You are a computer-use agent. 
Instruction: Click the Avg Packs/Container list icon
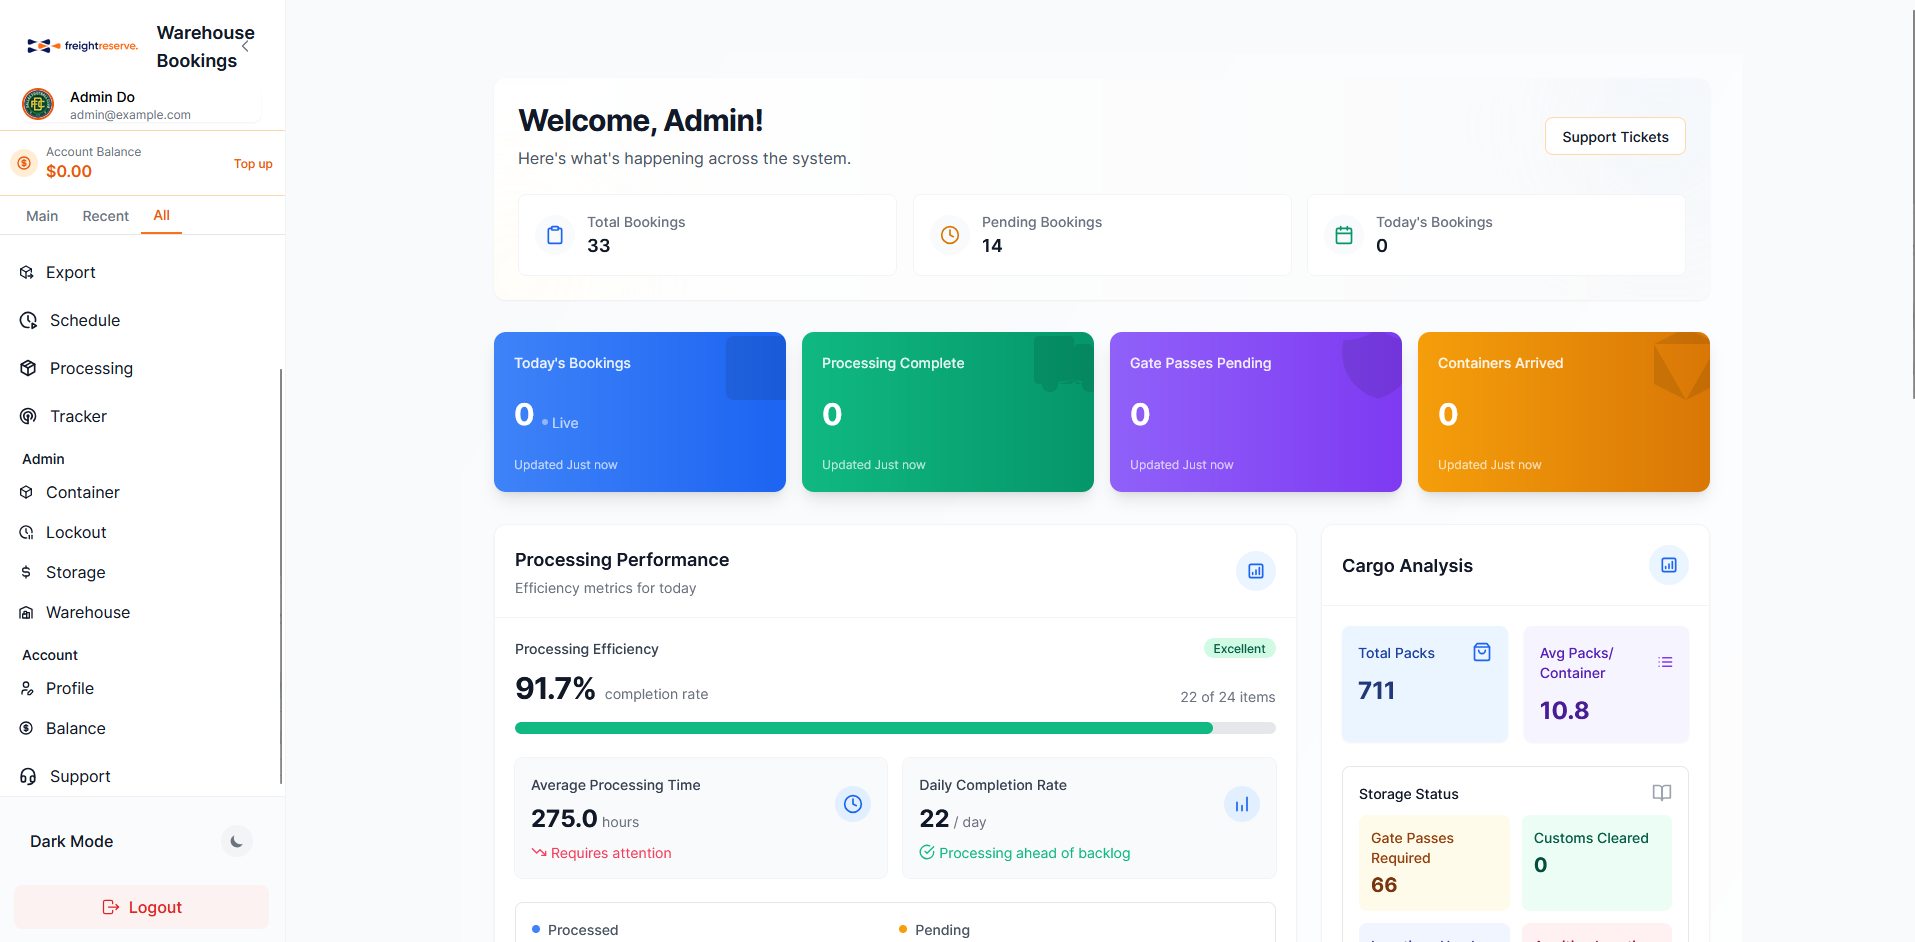pyautogui.click(x=1665, y=662)
